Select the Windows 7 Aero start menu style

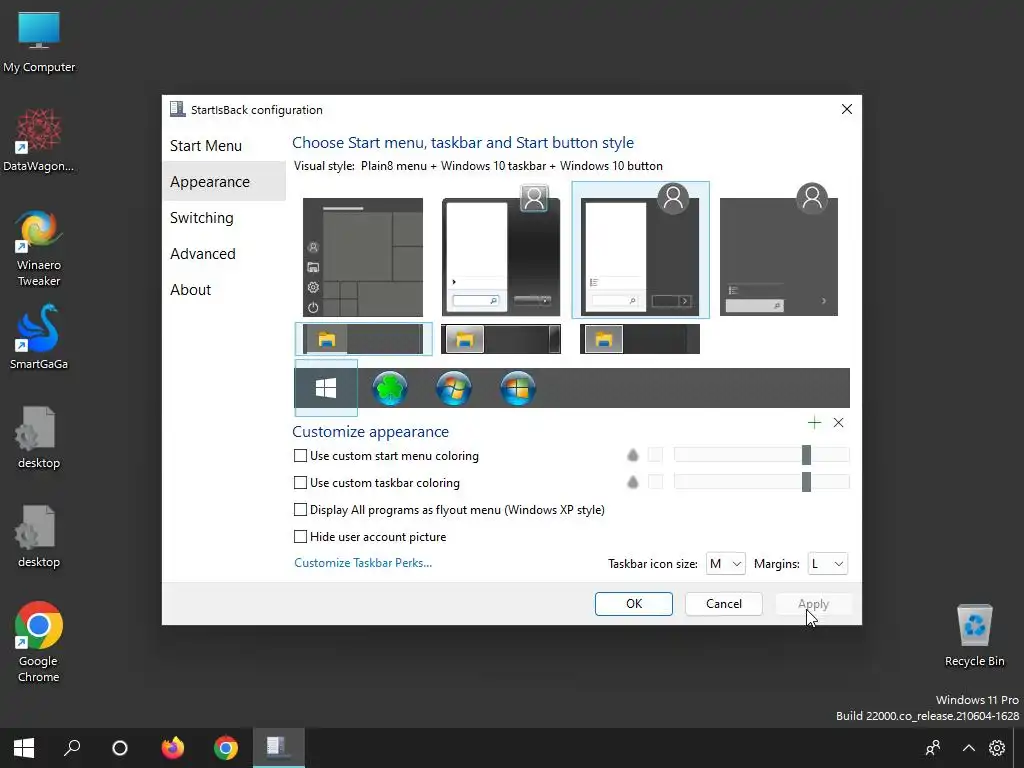[x=501, y=250]
